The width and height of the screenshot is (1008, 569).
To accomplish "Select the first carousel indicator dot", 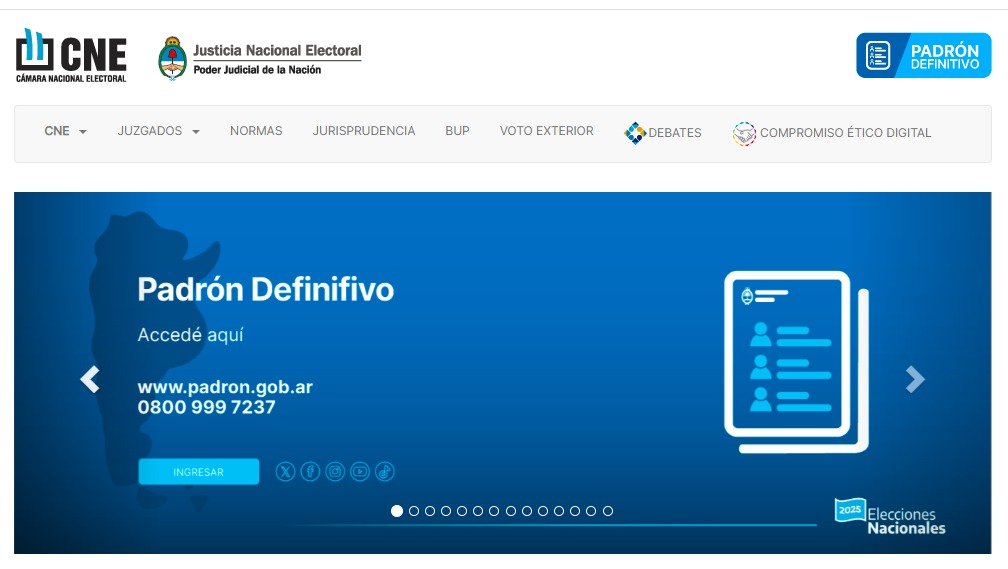I will click(397, 511).
